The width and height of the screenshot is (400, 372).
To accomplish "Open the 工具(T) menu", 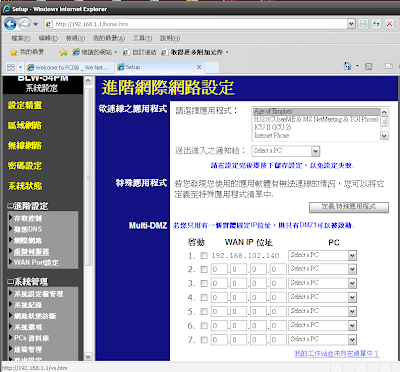I will tap(143, 38).
